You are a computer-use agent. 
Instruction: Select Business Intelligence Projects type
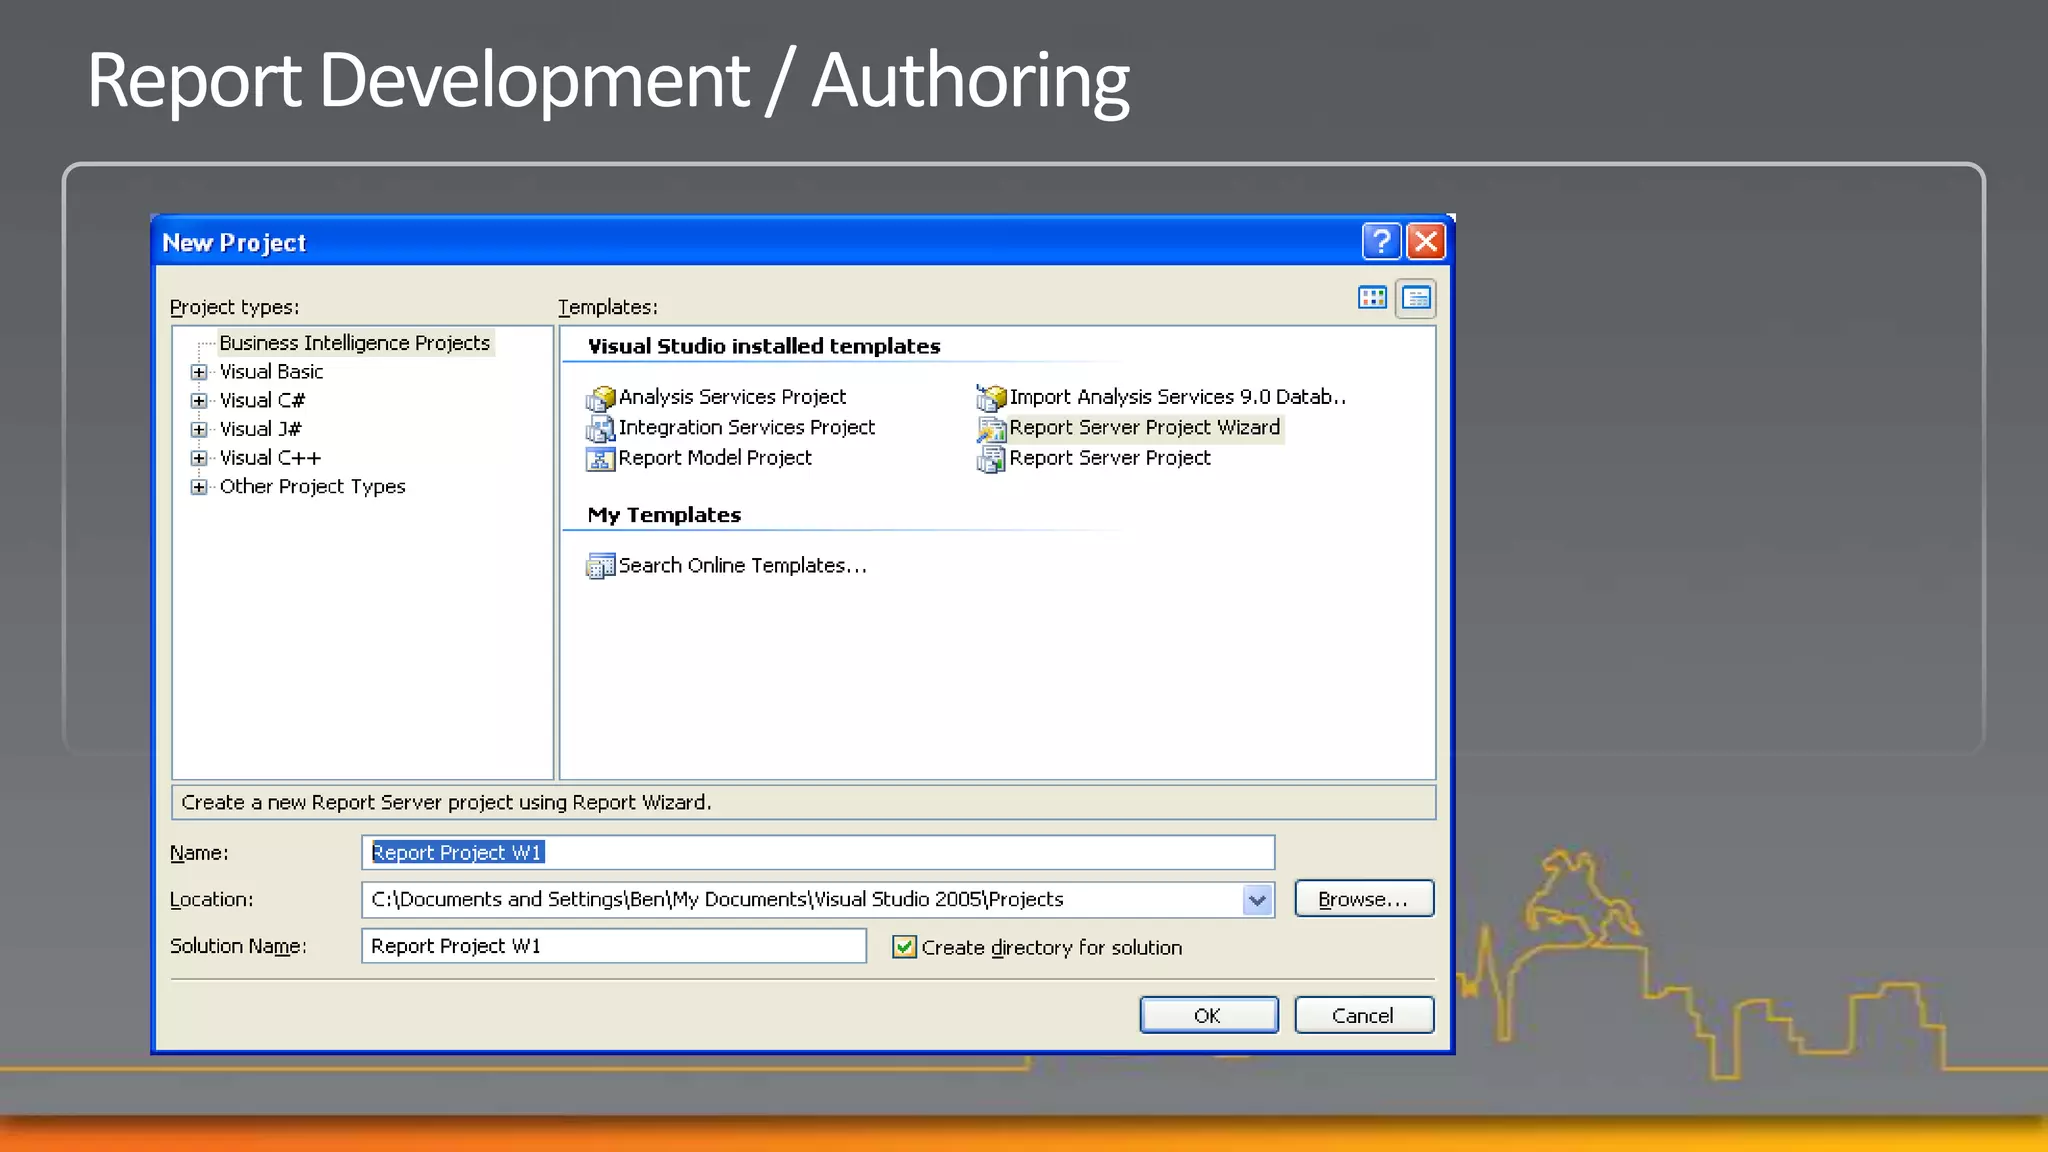[x=354, y=343]
